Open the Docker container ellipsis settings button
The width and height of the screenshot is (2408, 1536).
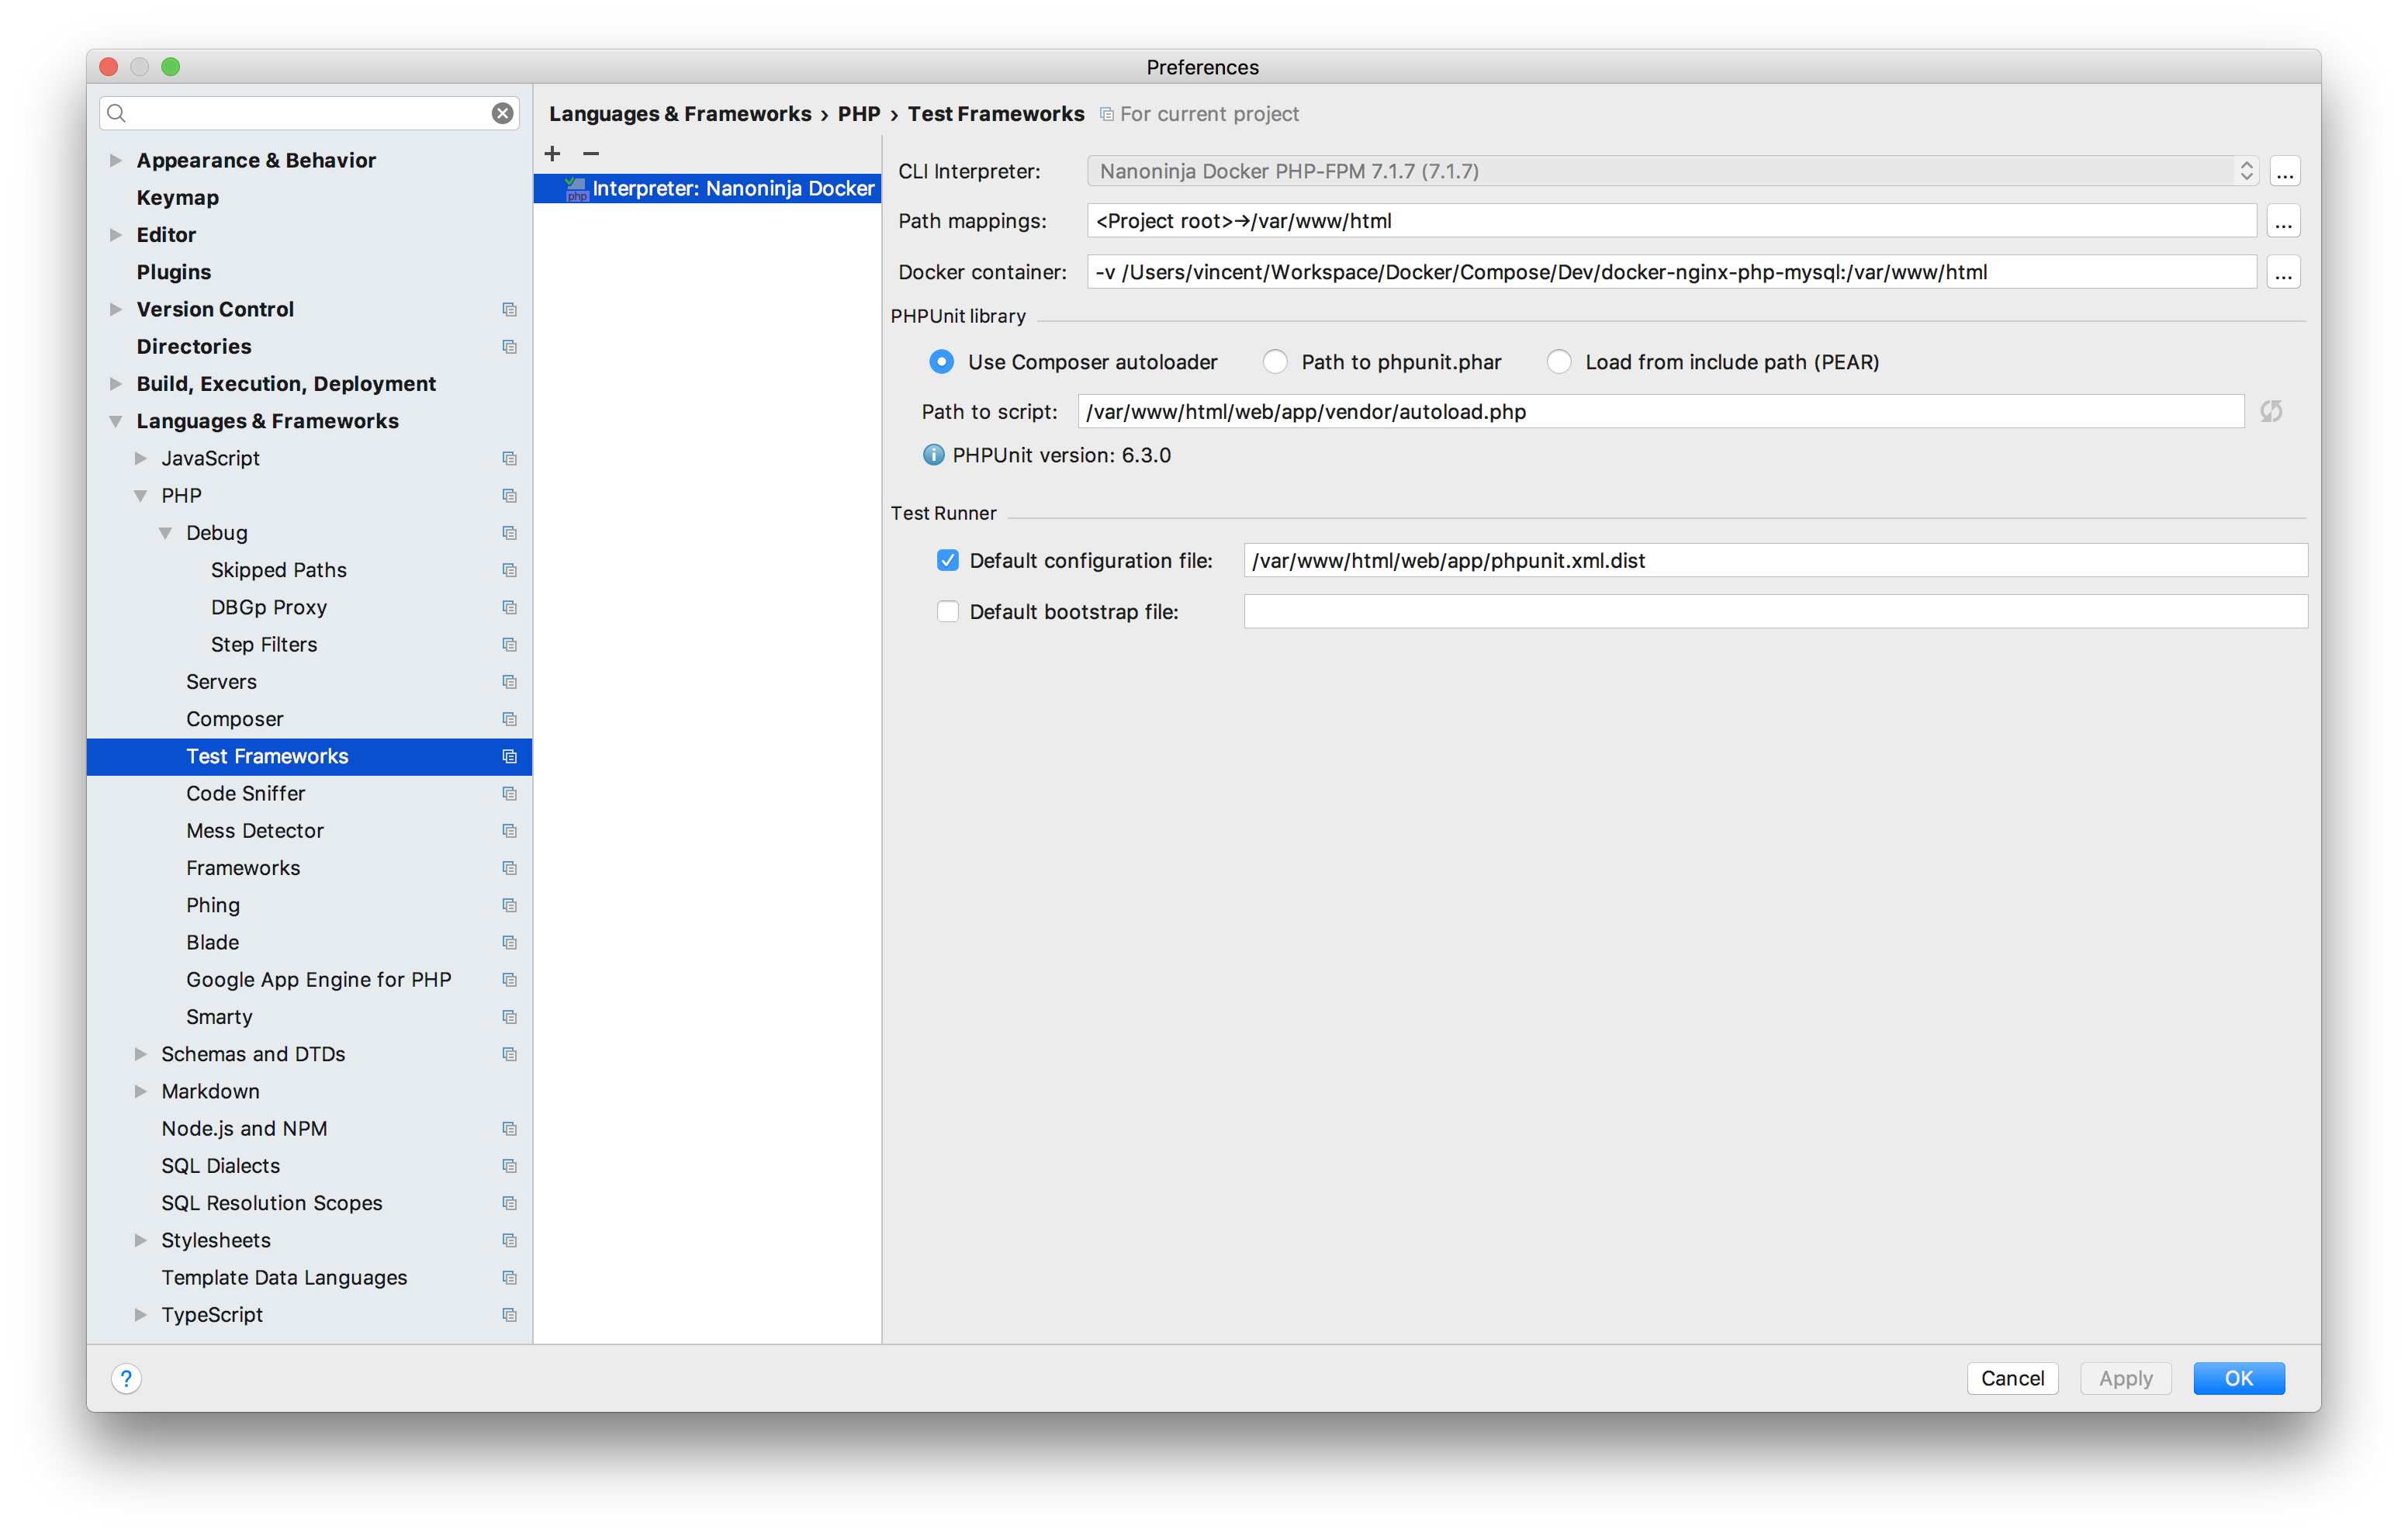tap(2283, 272)
